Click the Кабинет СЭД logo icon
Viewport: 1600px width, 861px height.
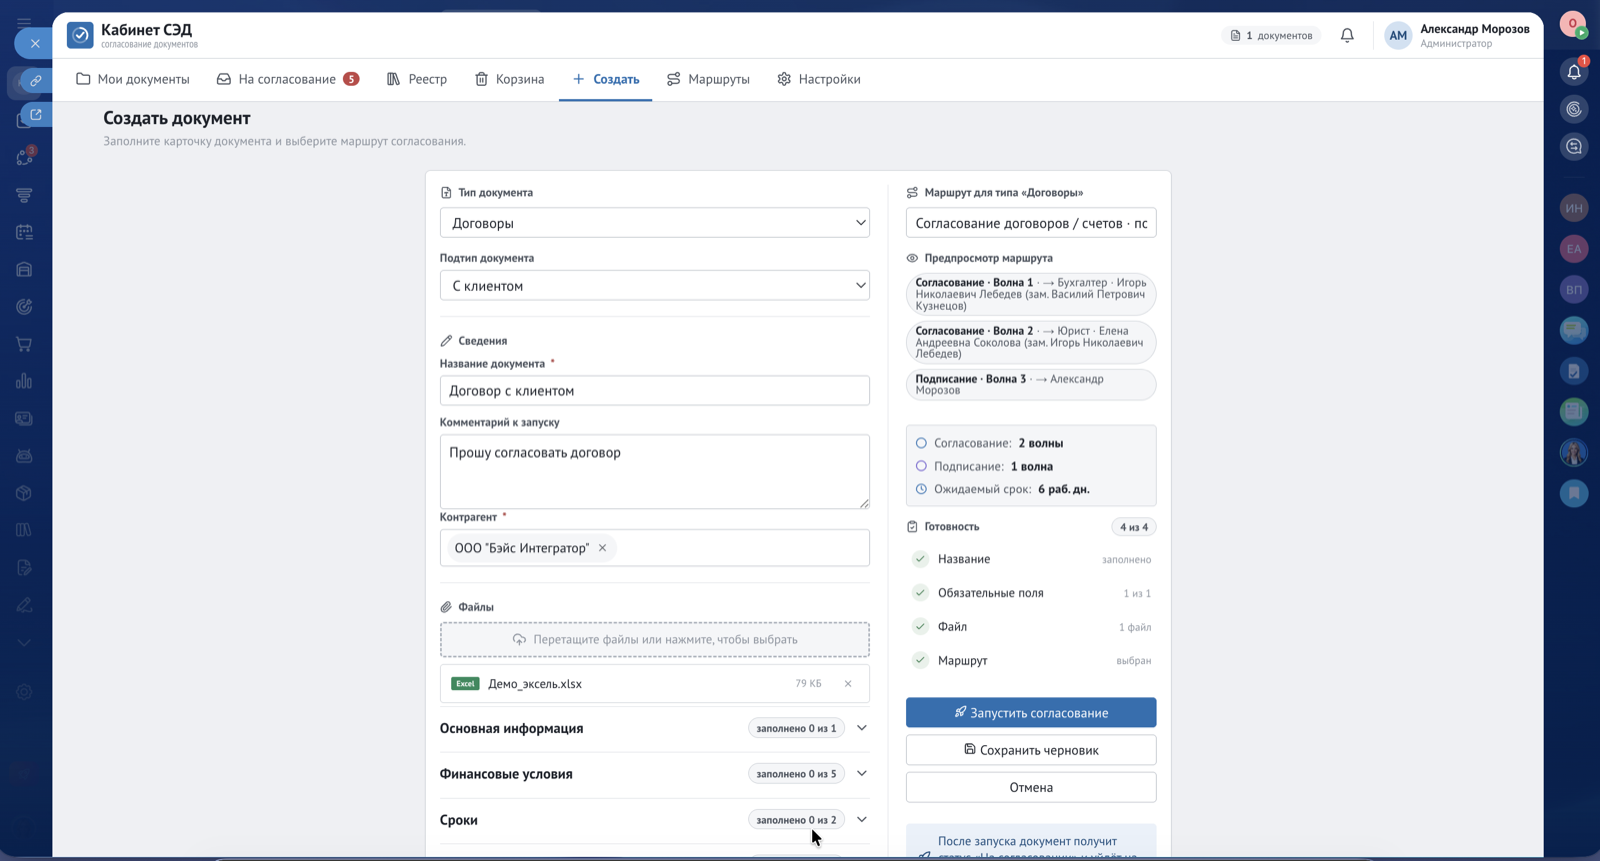[x=80, y=35]
